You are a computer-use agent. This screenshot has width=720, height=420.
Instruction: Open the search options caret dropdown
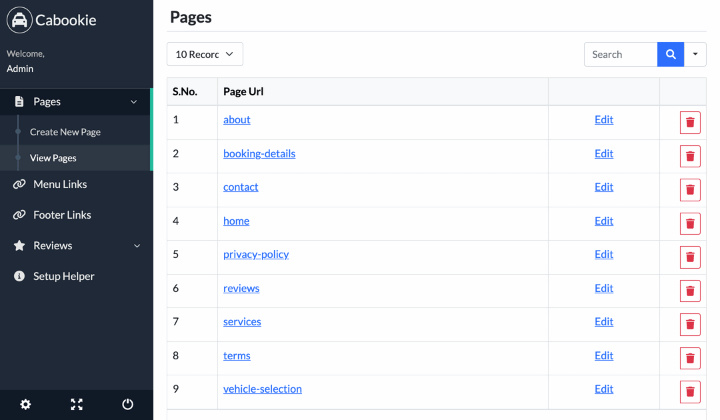click(x=695, y=54)
